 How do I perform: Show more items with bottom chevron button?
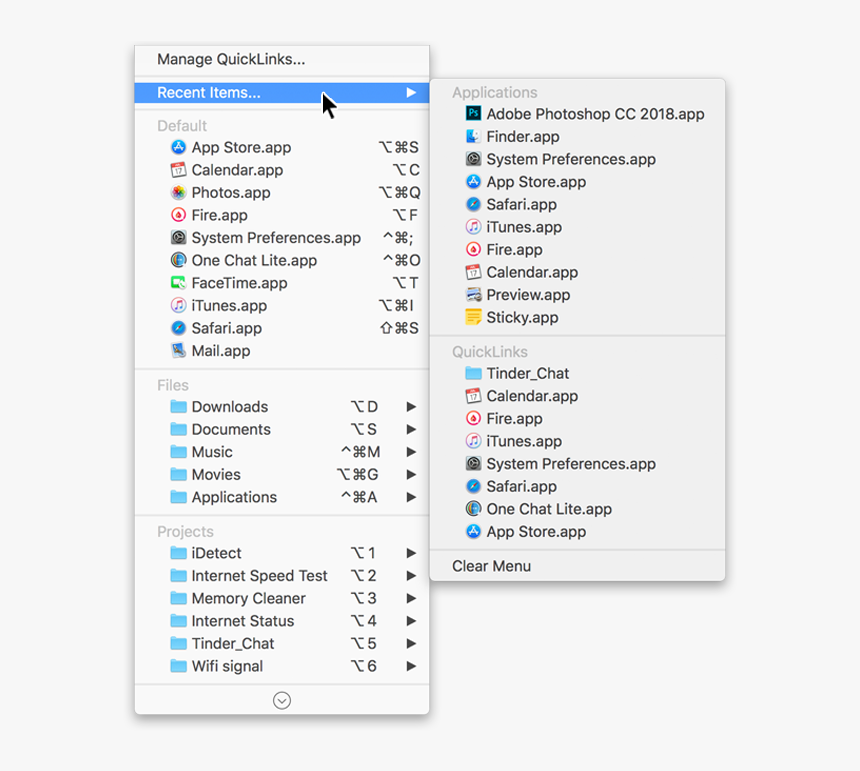pos(282,701)
